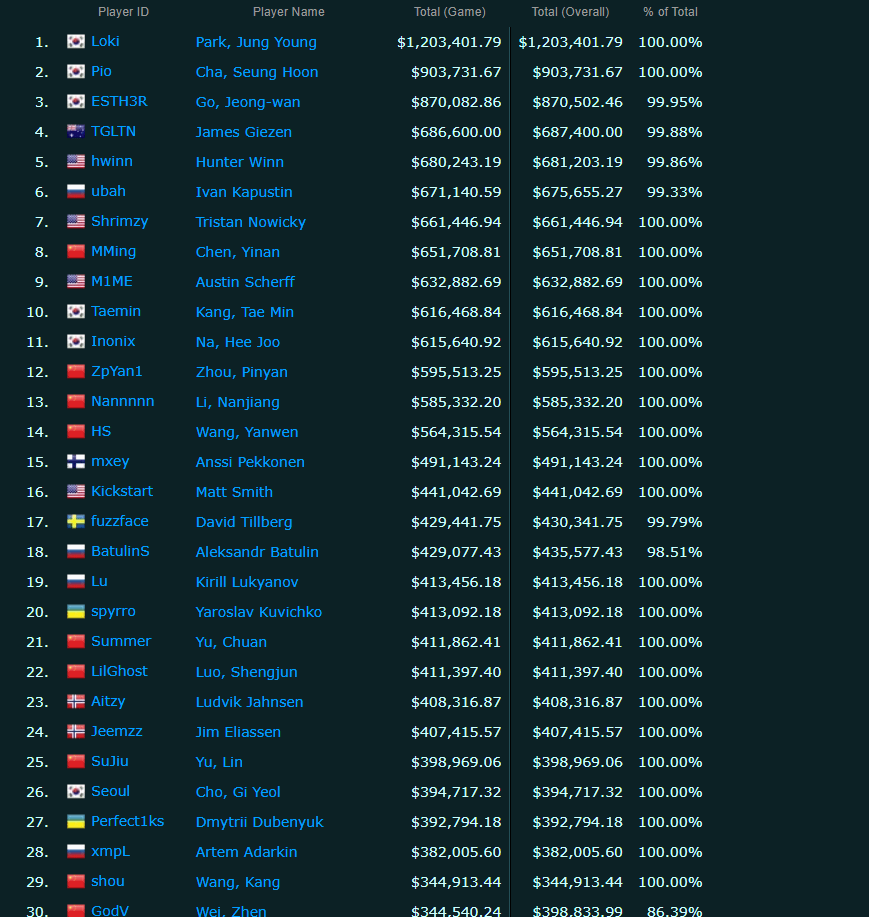Select player ID Kickstart

122,492
